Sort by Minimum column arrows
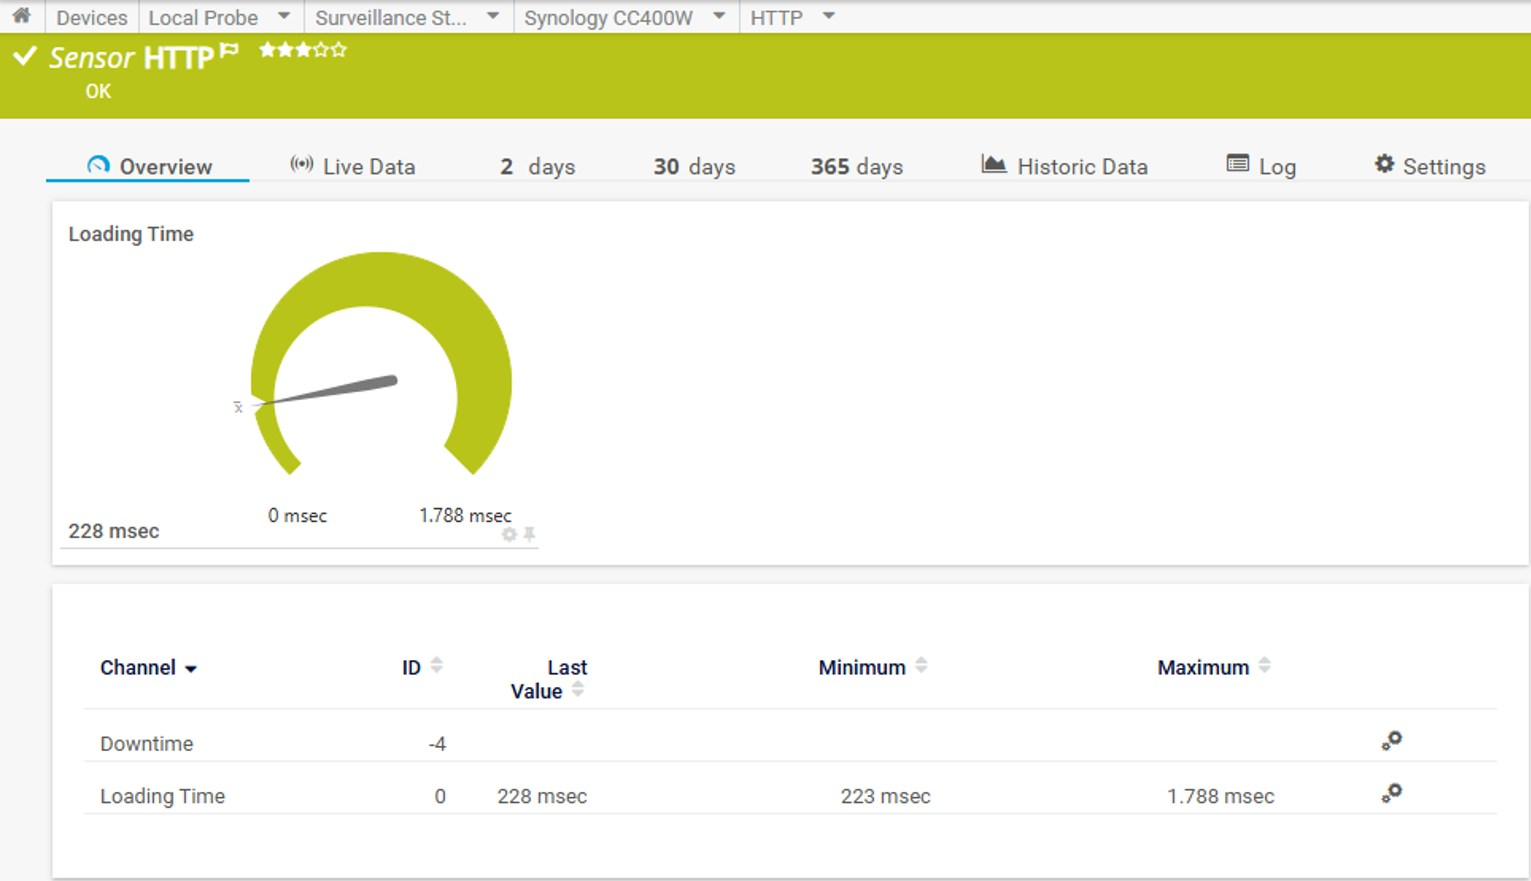This screenshot has width=1531, height=881. 921,666
